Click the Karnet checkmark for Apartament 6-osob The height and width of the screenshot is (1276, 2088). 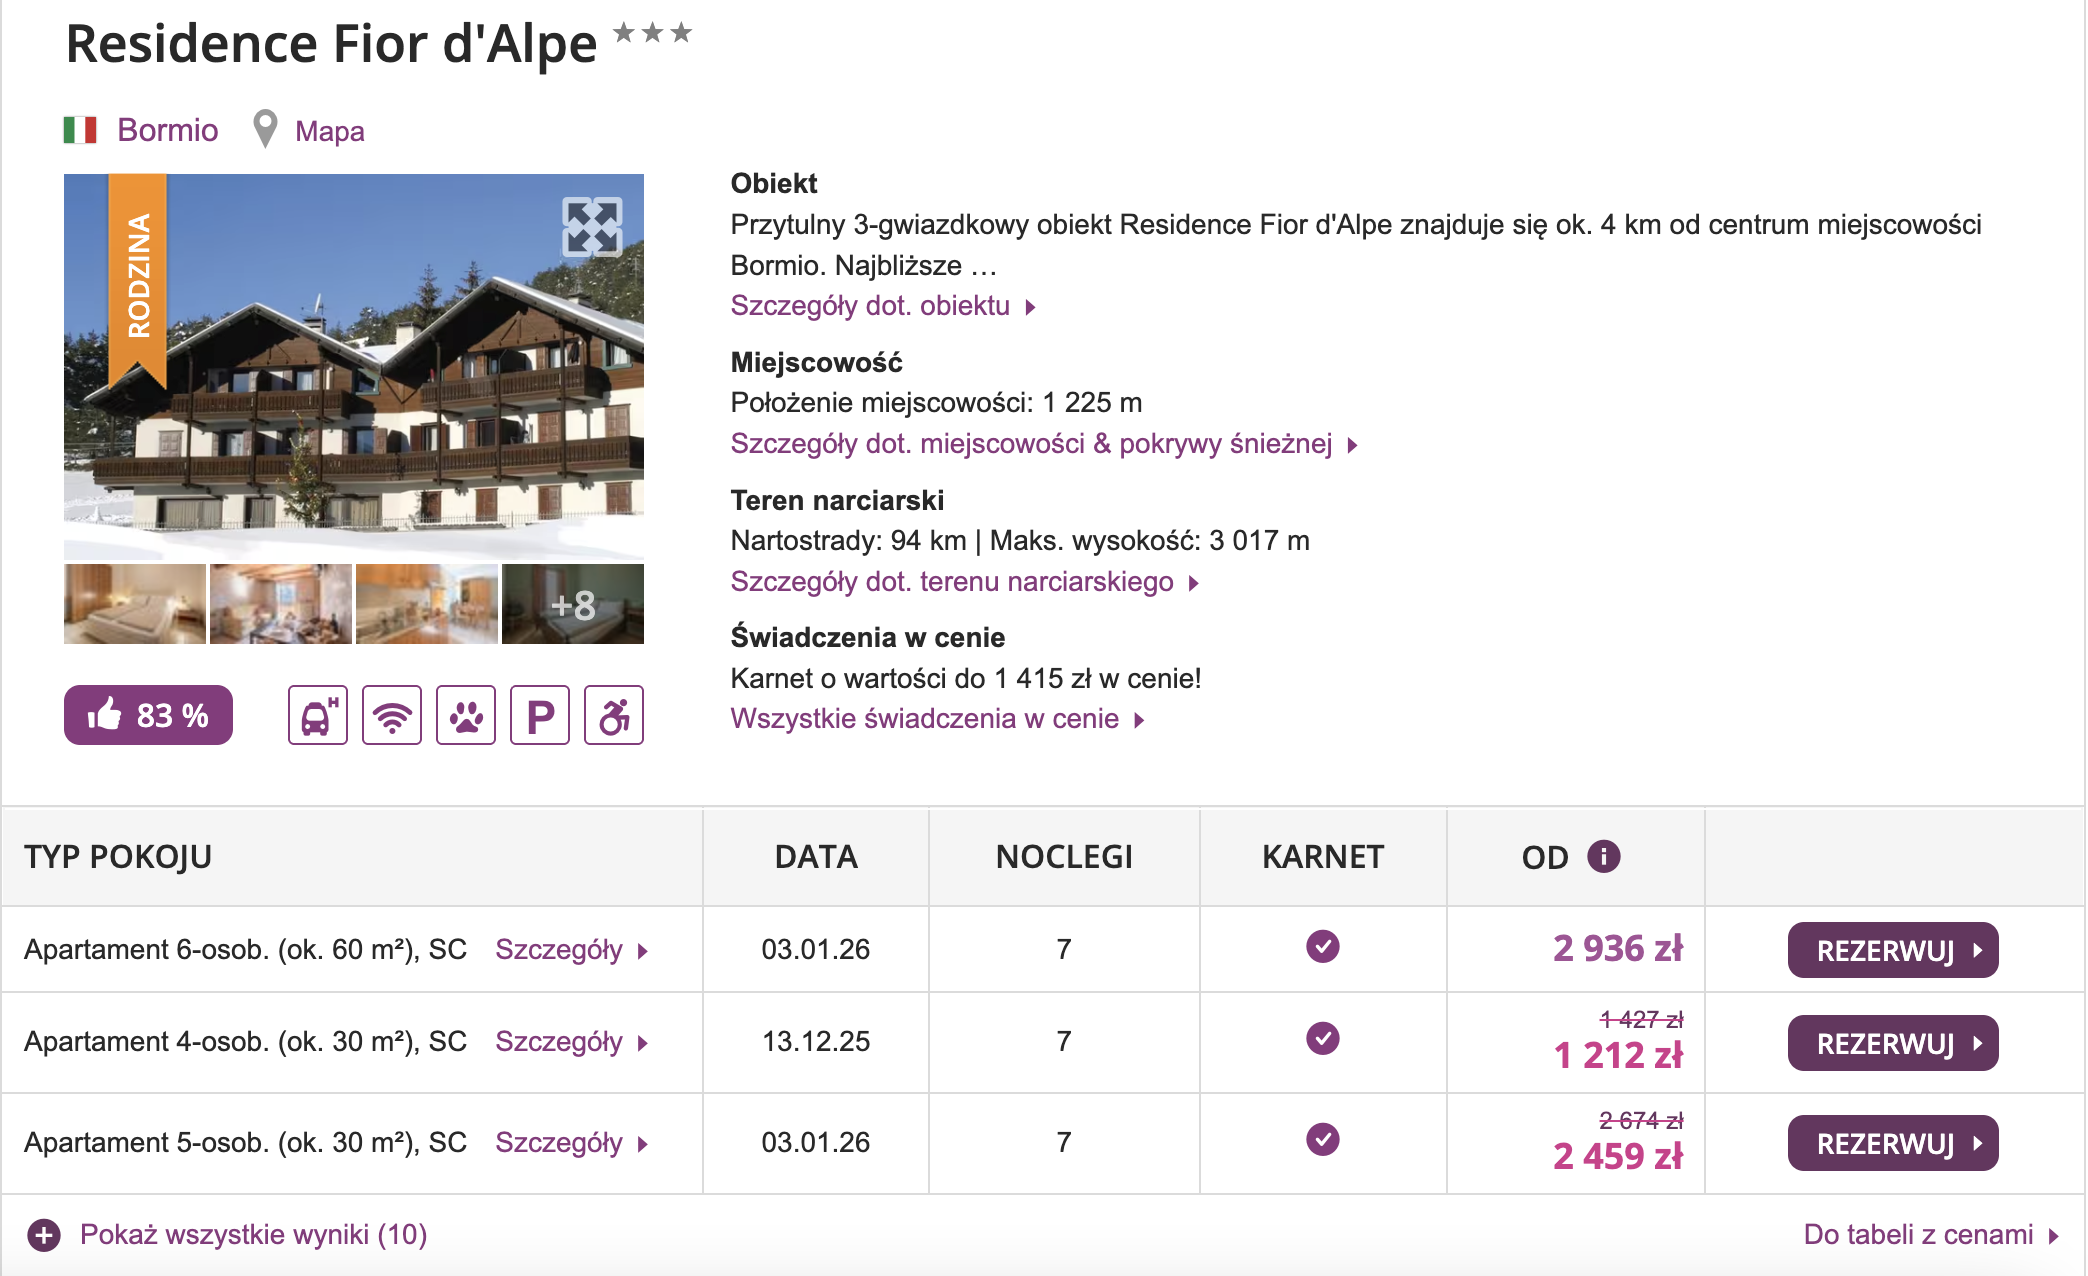coord(1322,948)
